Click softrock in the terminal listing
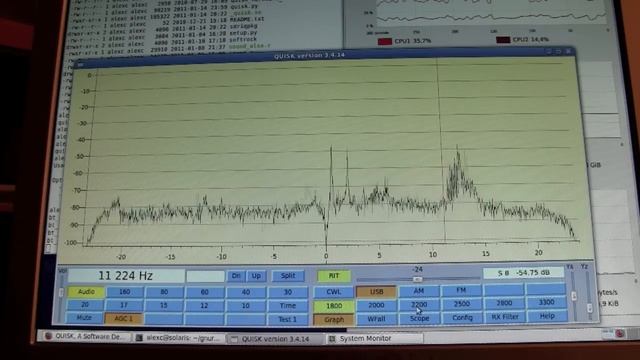 point(244,40)
